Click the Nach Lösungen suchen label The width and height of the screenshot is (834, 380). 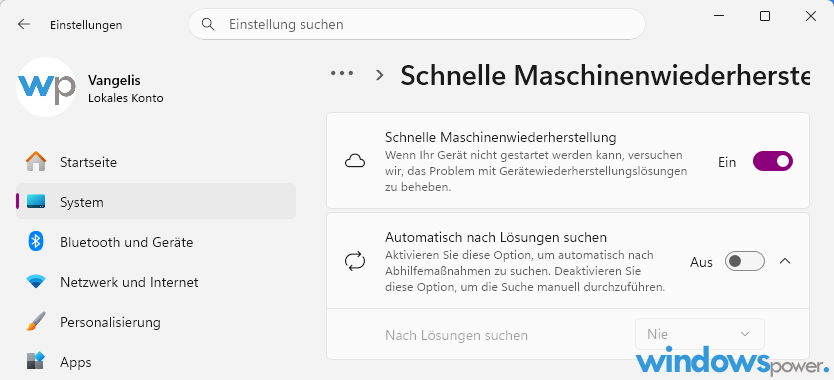click(x=456, y=335)
